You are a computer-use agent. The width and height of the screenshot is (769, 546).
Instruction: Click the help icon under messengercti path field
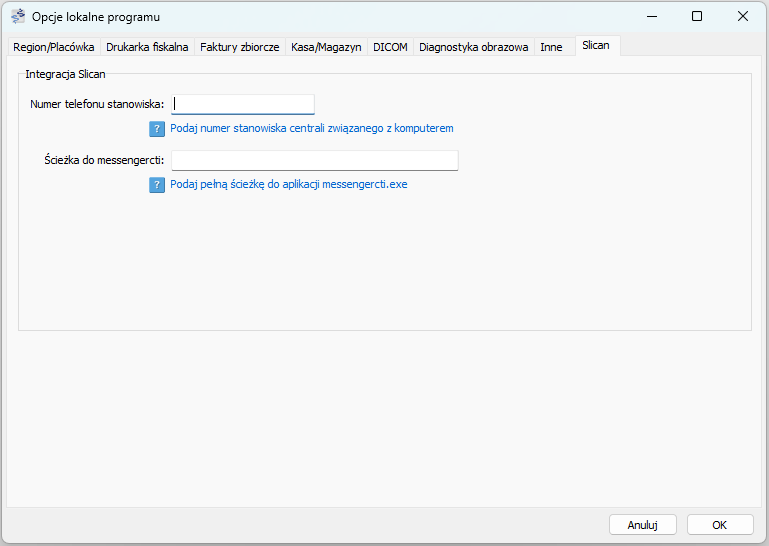pyautogui.click(x=157, y=185)
